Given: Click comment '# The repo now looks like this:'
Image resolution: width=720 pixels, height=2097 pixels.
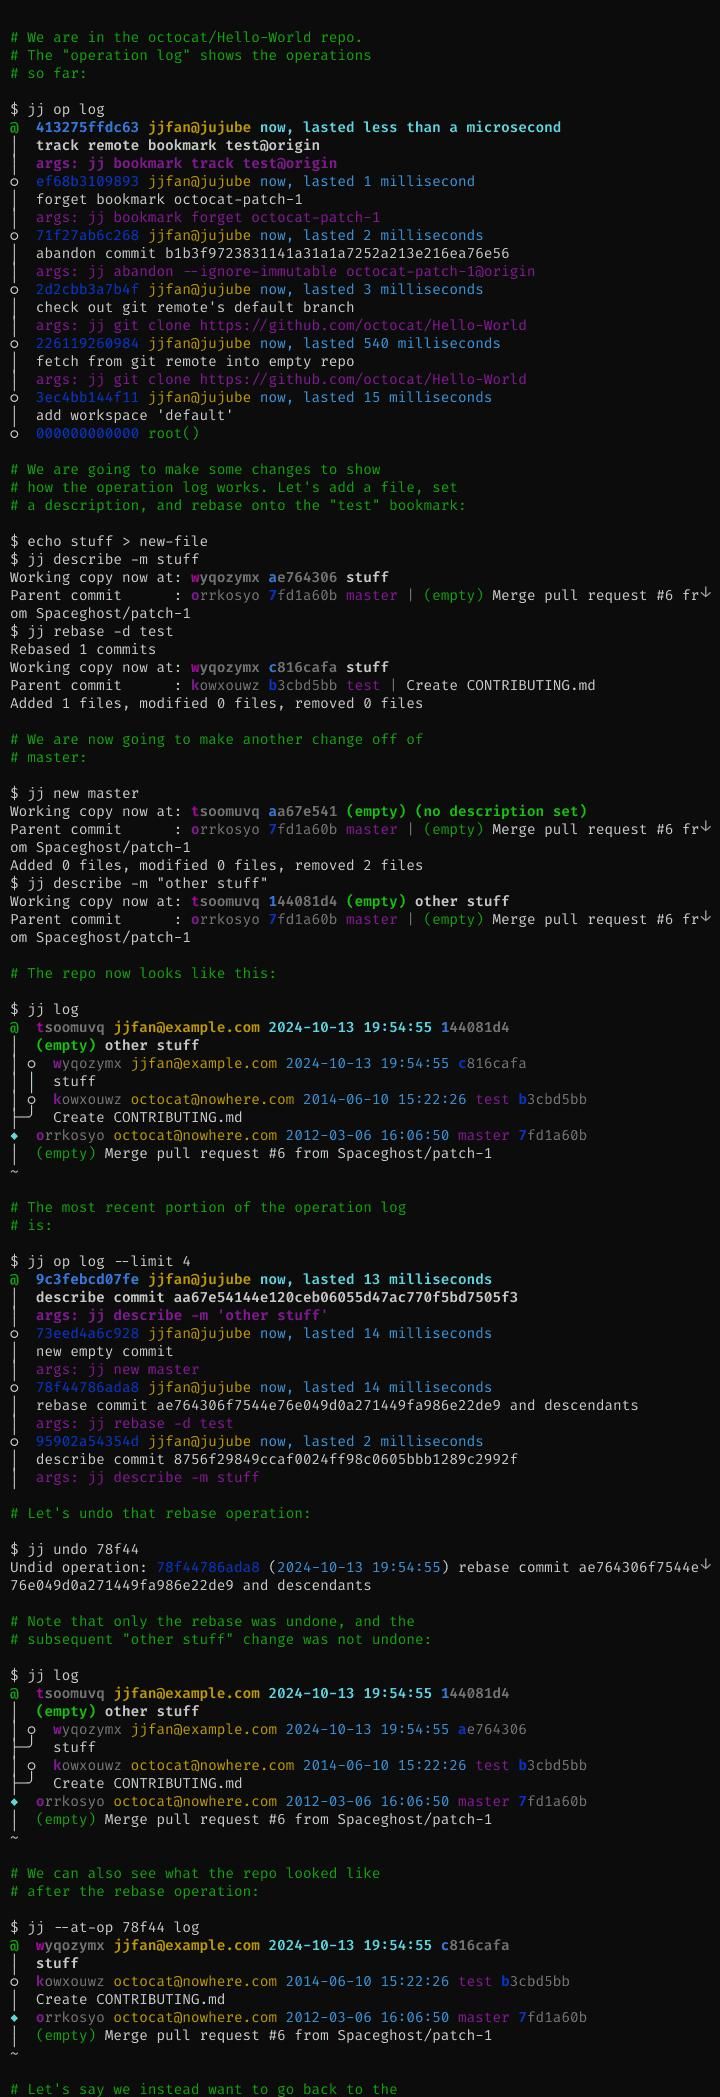Looking at the screenshot, I should (143, 973).
